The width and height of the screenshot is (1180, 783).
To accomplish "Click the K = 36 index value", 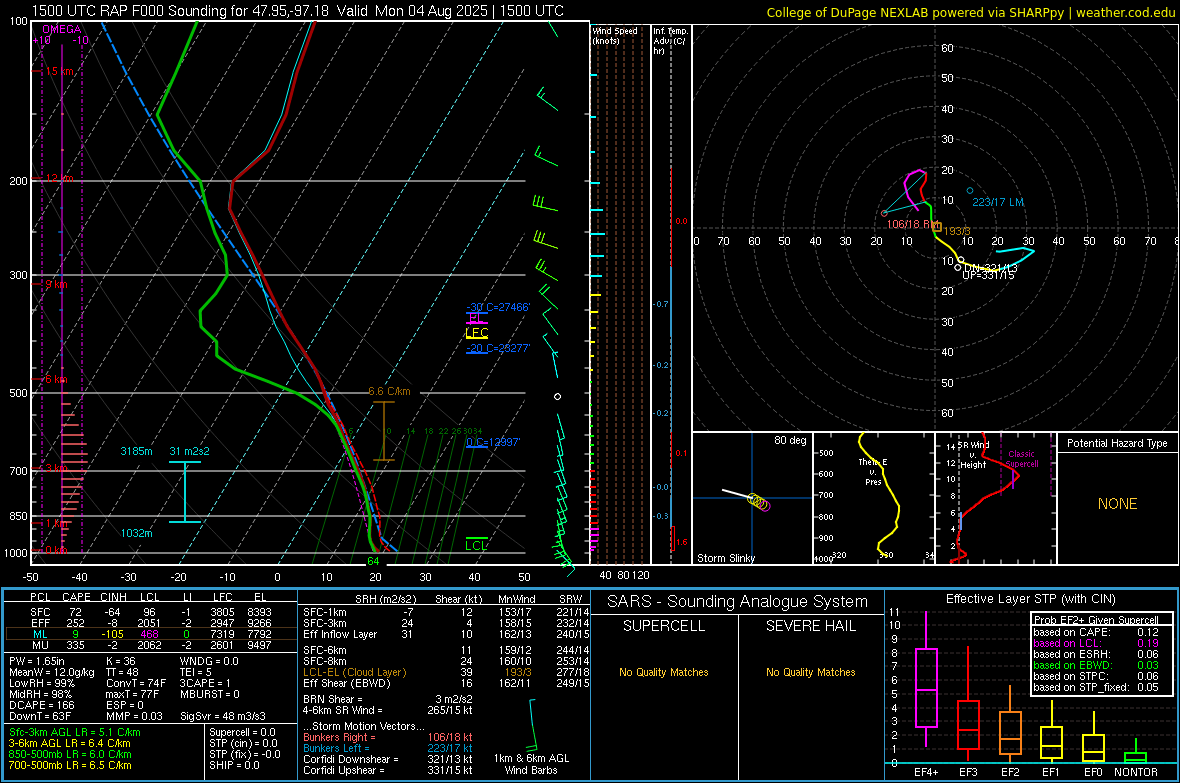I will (120, 661).
